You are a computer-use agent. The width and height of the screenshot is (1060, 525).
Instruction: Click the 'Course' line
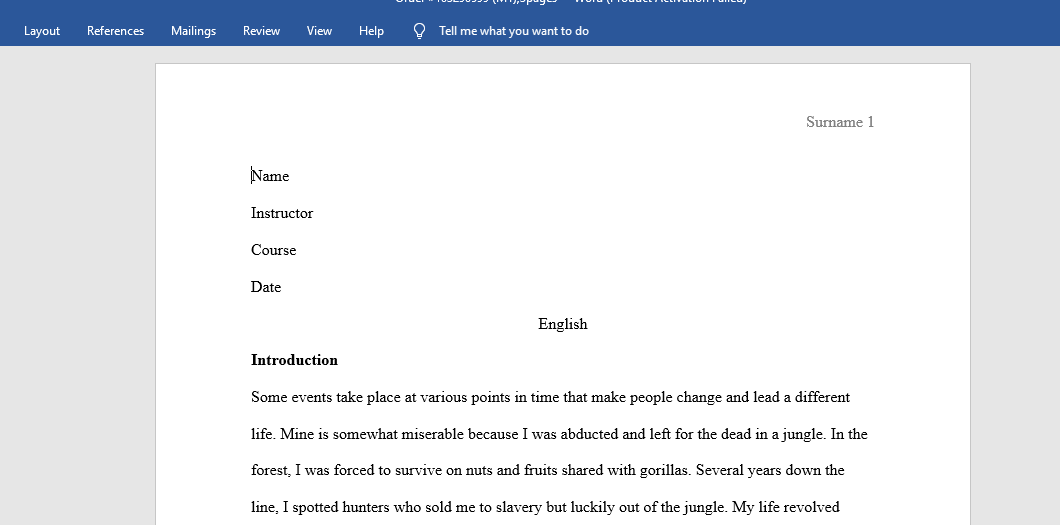(273, 250)
